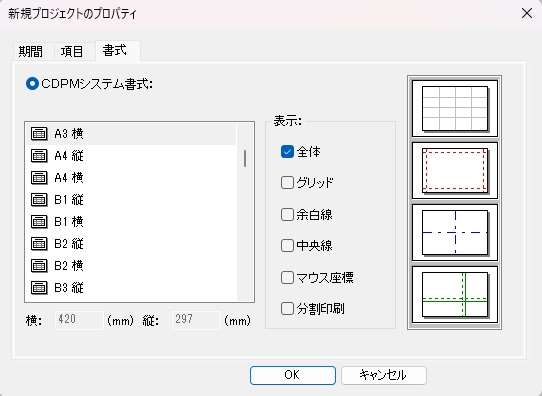Close the 新規プロジェクトのプロパティ dialog

click(527, 14)
